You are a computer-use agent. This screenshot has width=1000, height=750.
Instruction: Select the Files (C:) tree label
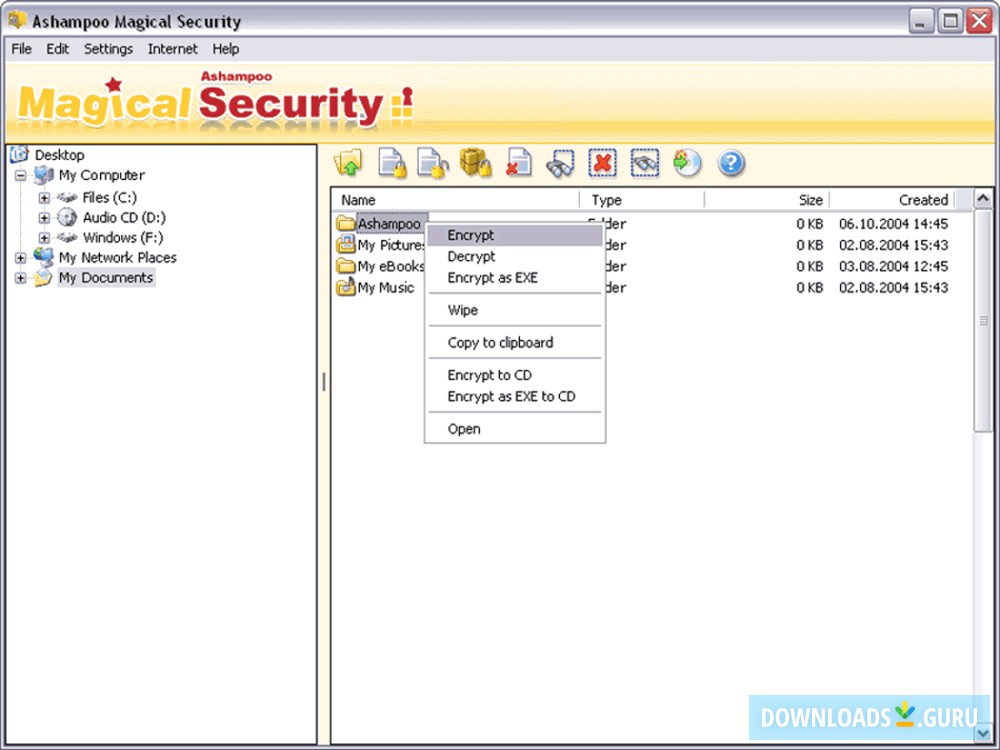[109, 198]
